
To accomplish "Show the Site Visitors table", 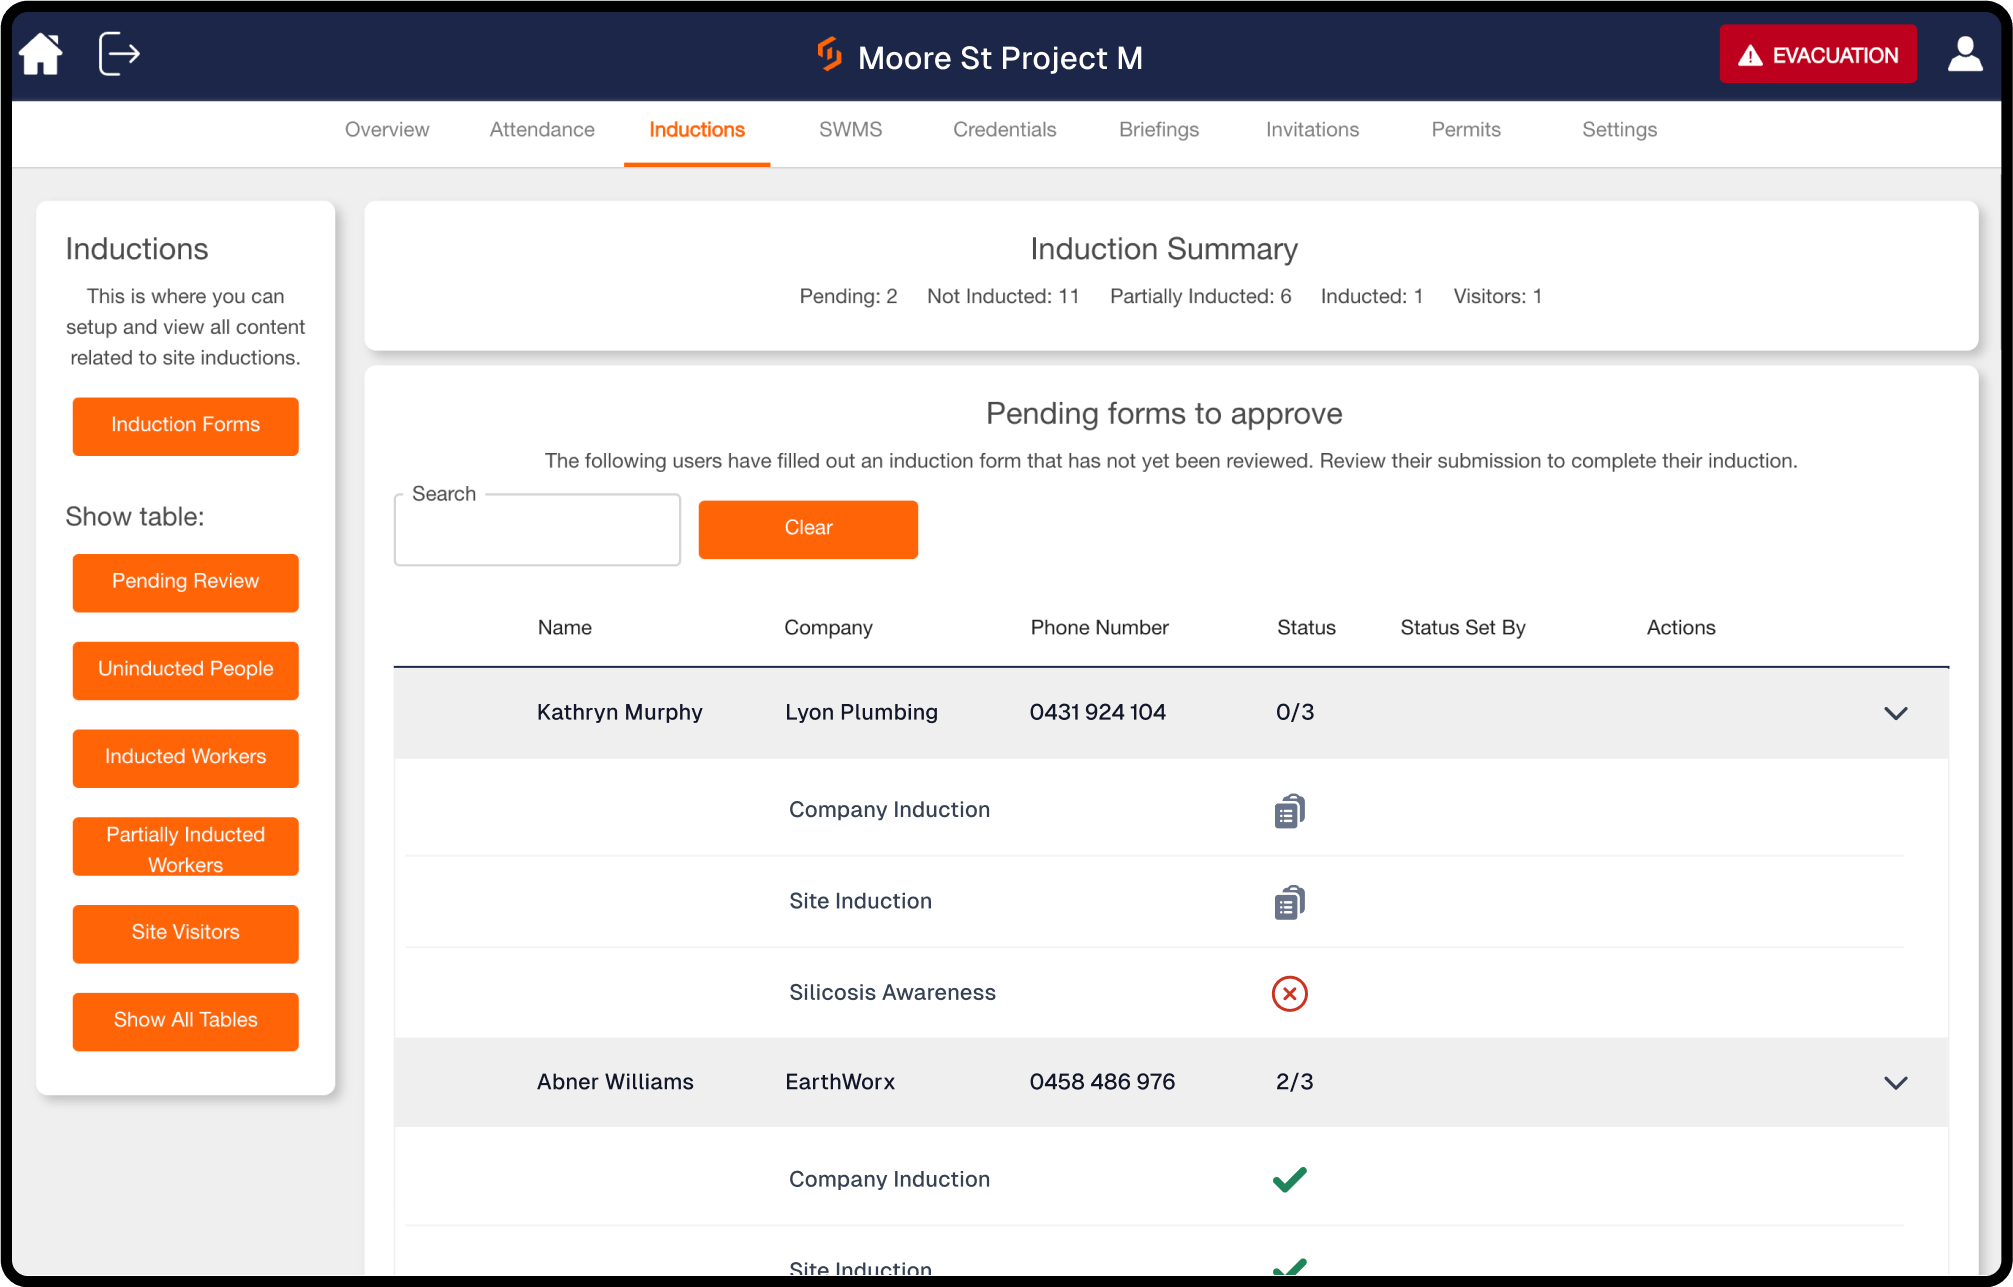I will 185,933.
